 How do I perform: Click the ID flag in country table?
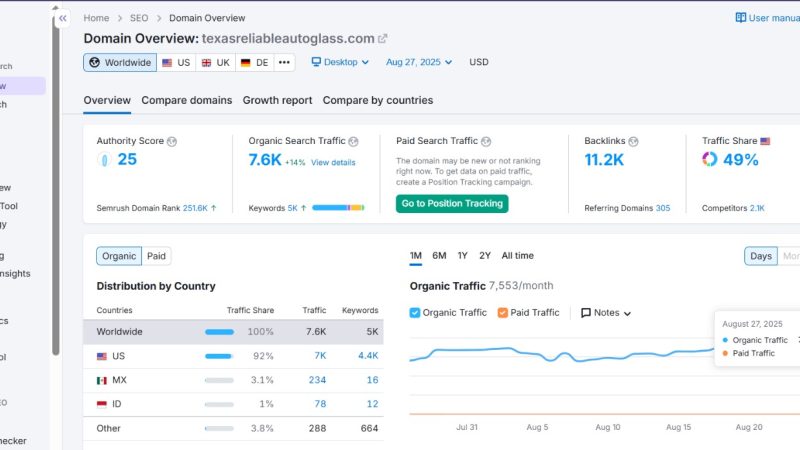[102, 404]
